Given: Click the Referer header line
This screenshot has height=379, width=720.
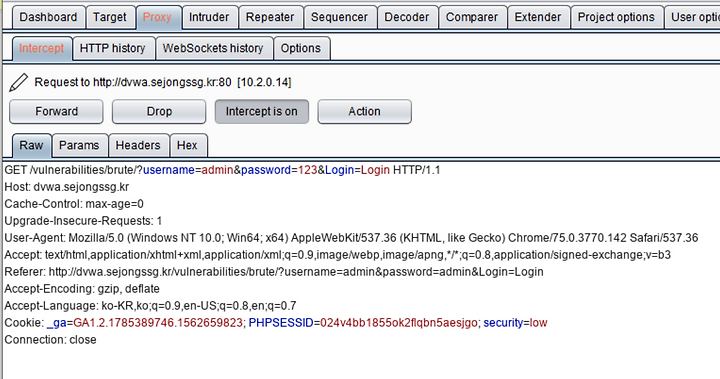Looking at the screenshot, I should [274, 272].
